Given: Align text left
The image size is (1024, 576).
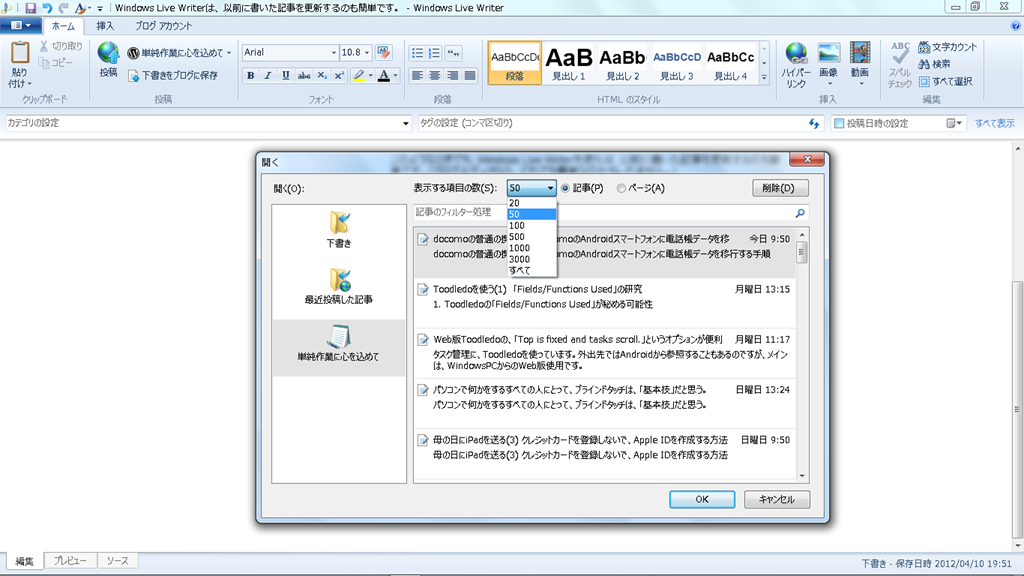Looking at the screenshot, I should click(417, 76).
